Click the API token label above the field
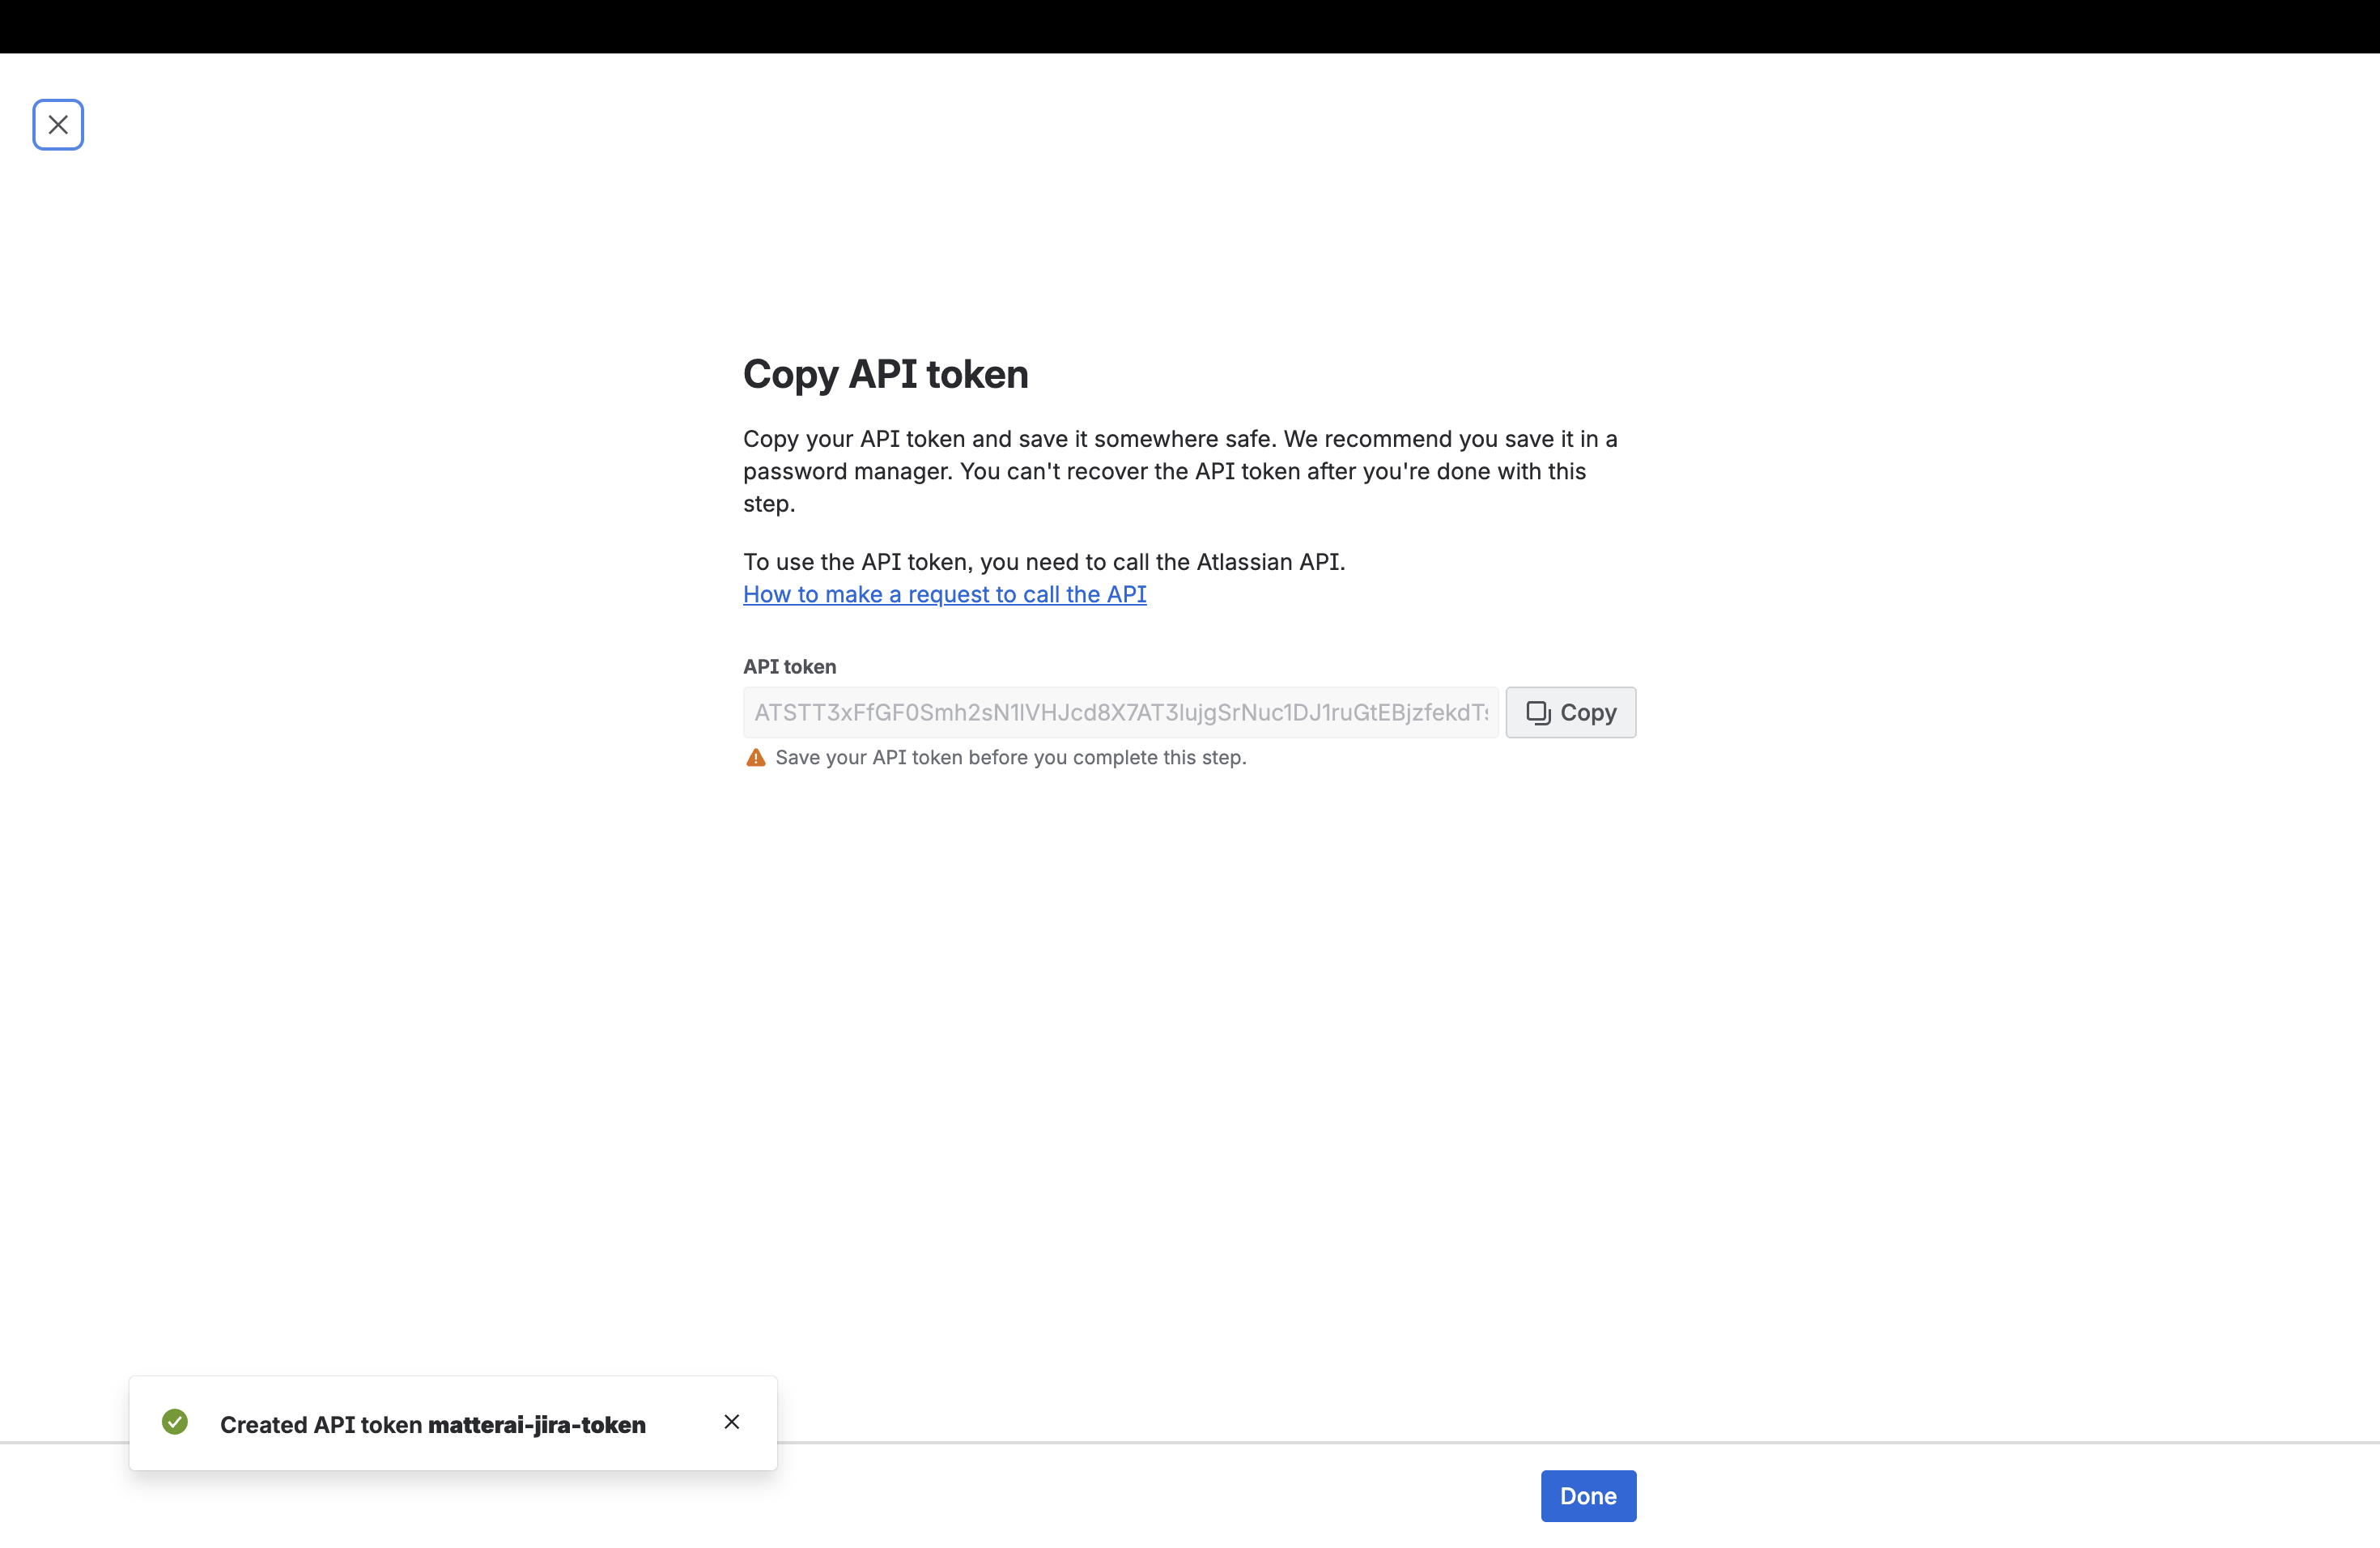The width and height of the screenshot is (2380, 1548). coord(789,666)
